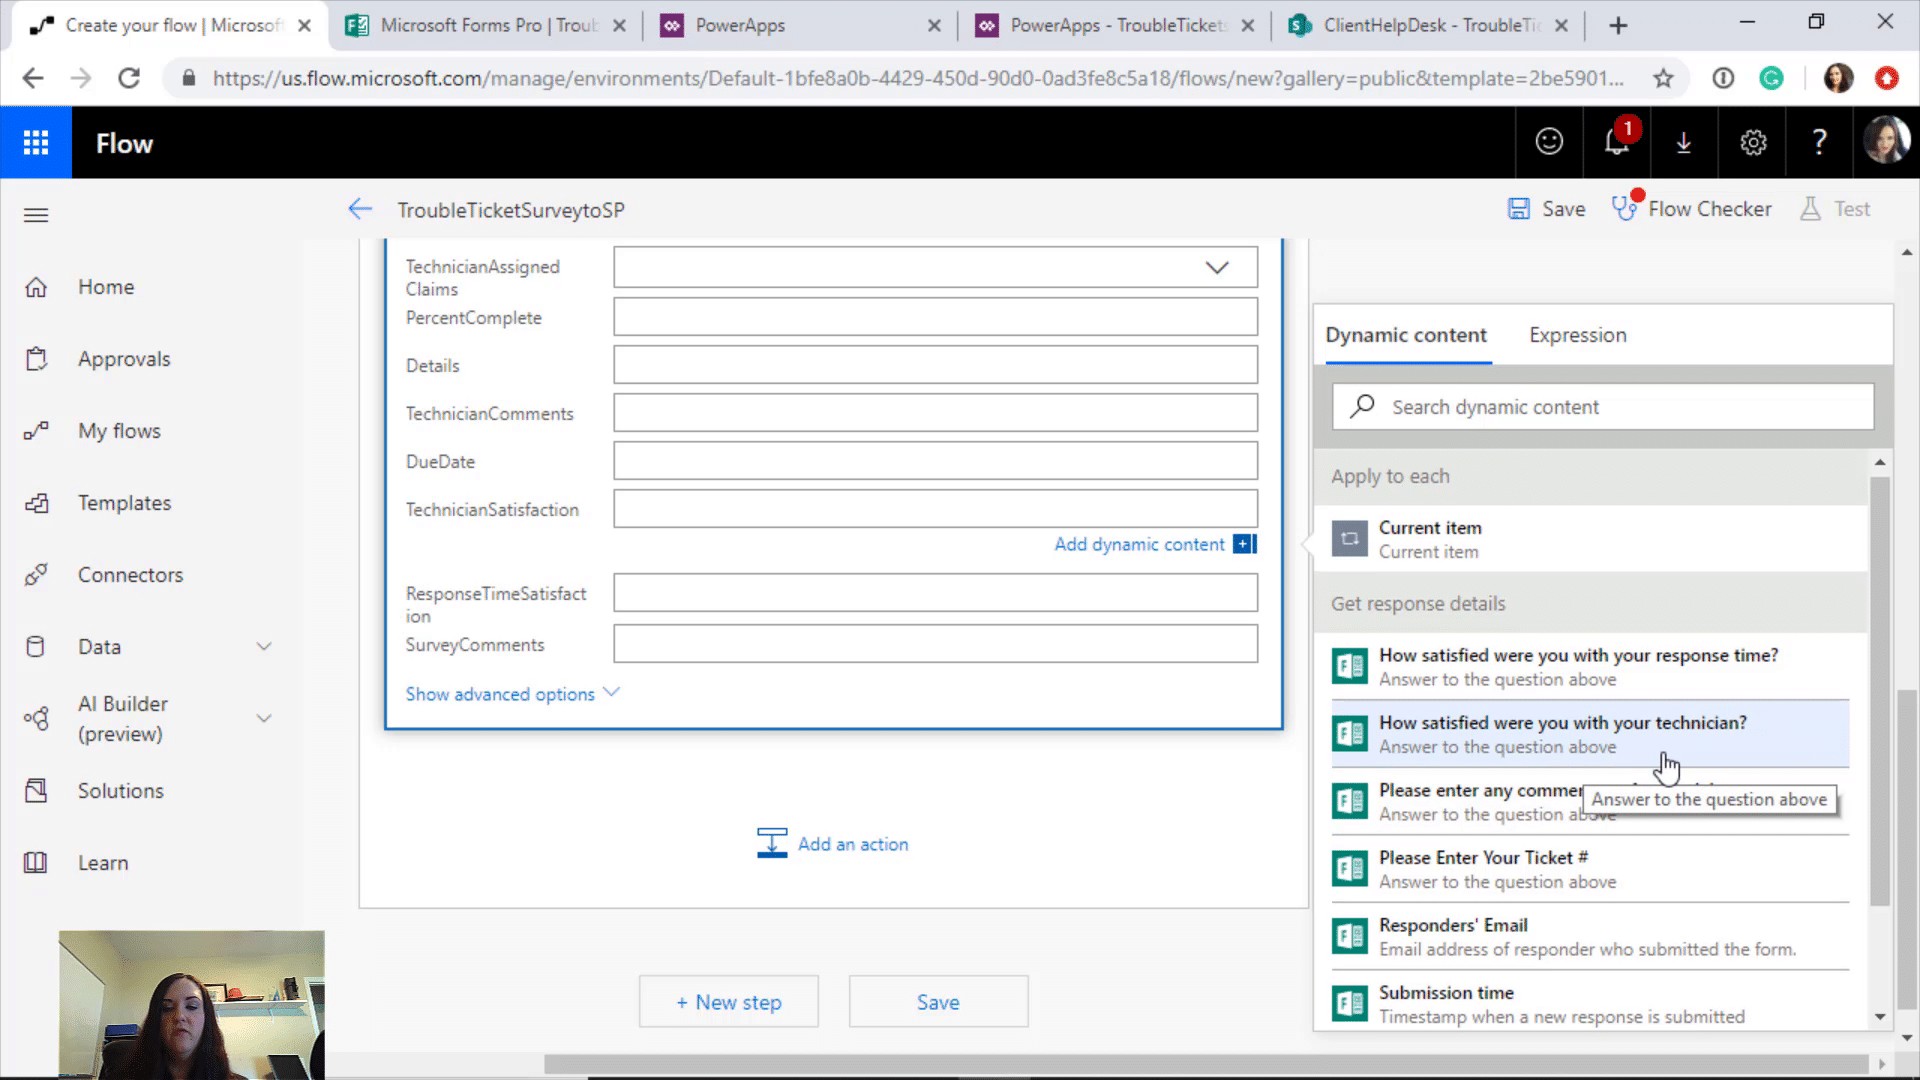This screenshot has height=1080, width=1920.
Task: Insert 'How satisfied were you with your response time?'
Action: point(1590,666)
